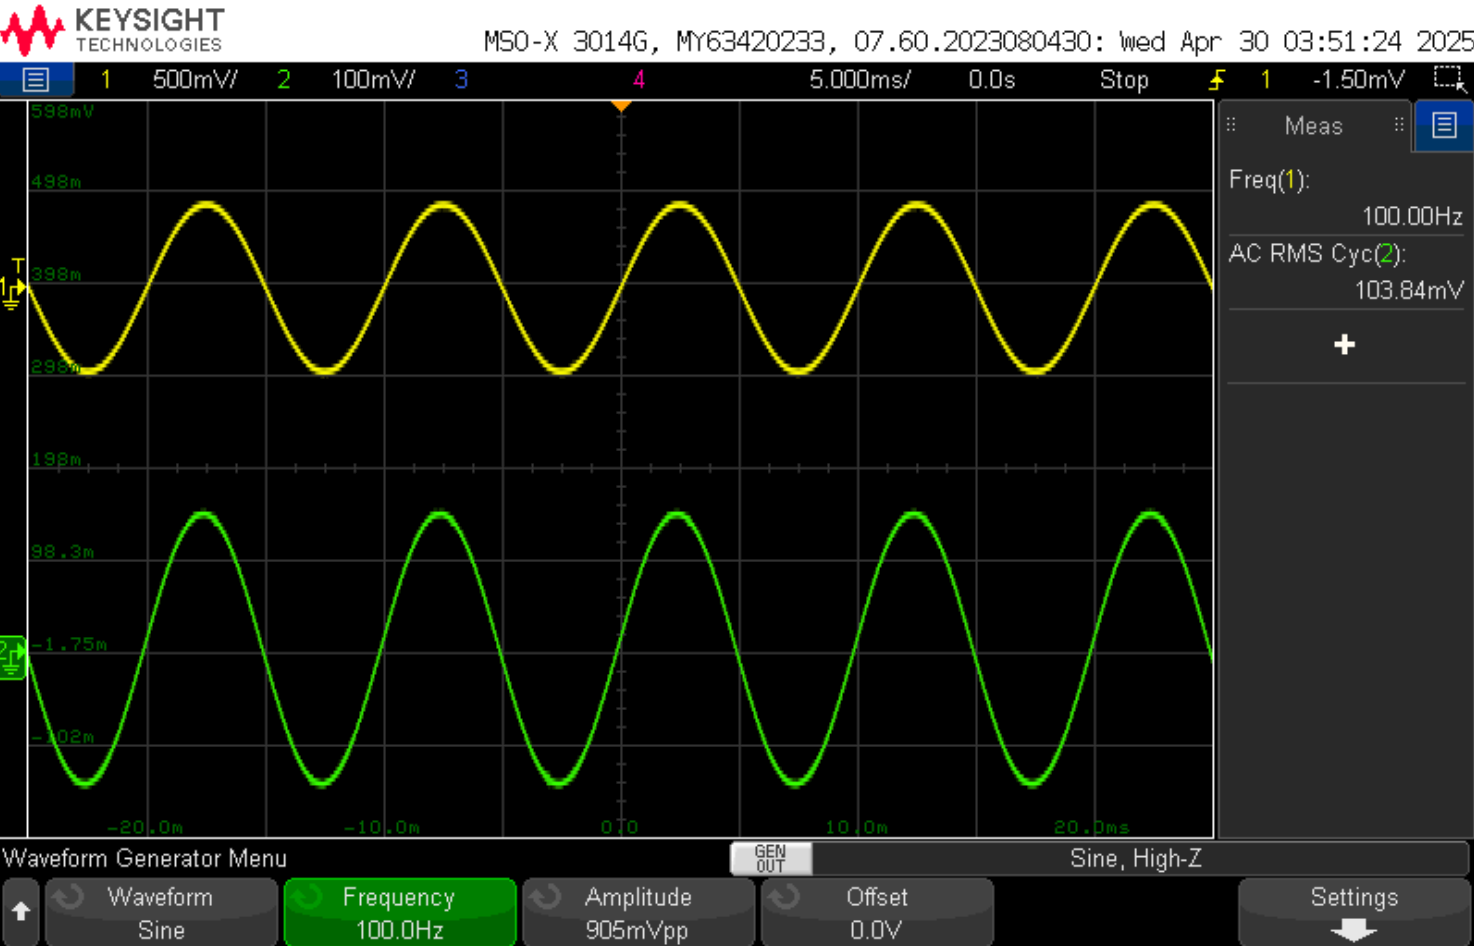
Task: Click the channel 2 ground level marker
Action: click(x=12, y=658)
